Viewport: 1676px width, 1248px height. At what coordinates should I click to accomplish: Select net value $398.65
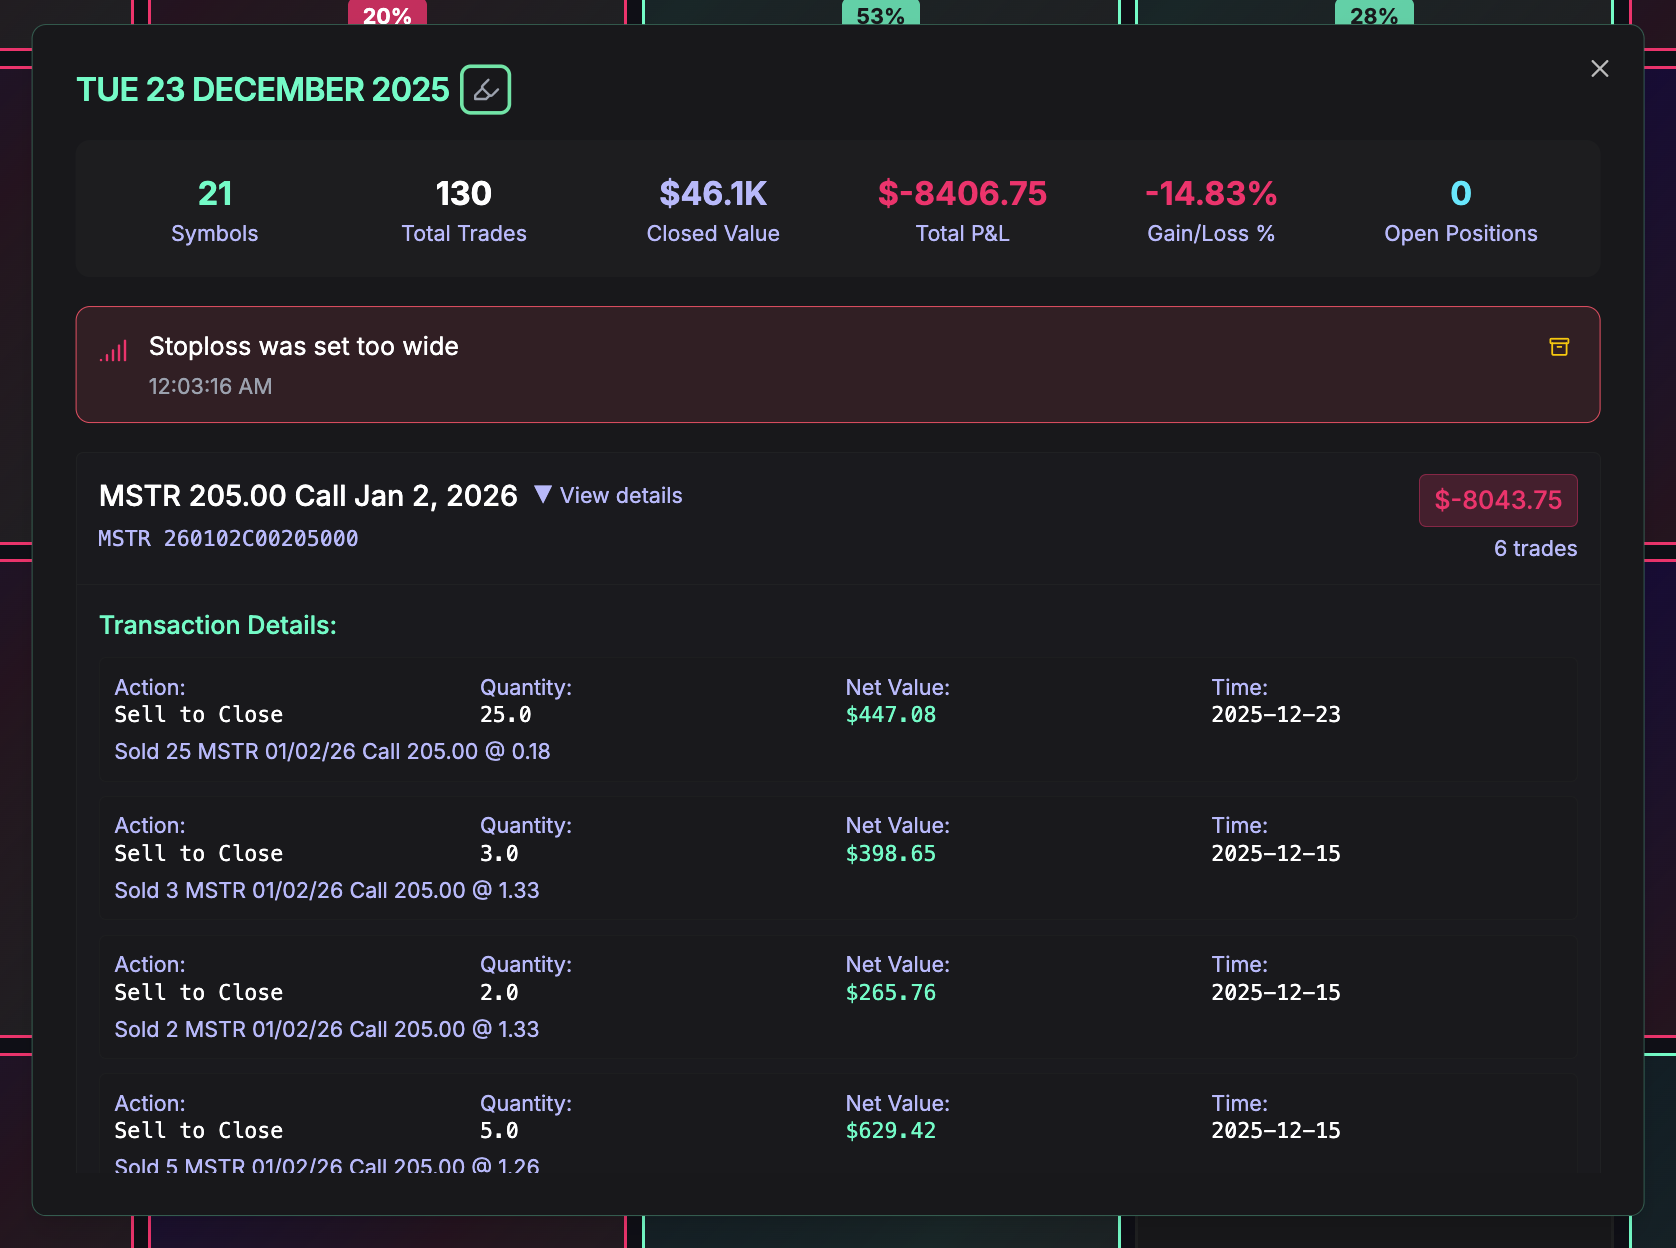[x=891, y=853]
